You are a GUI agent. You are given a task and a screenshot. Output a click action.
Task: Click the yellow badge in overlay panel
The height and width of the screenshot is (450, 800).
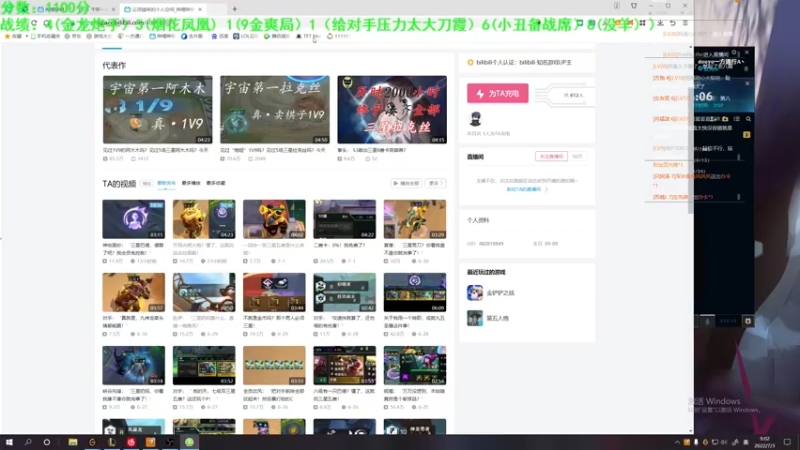746,135
